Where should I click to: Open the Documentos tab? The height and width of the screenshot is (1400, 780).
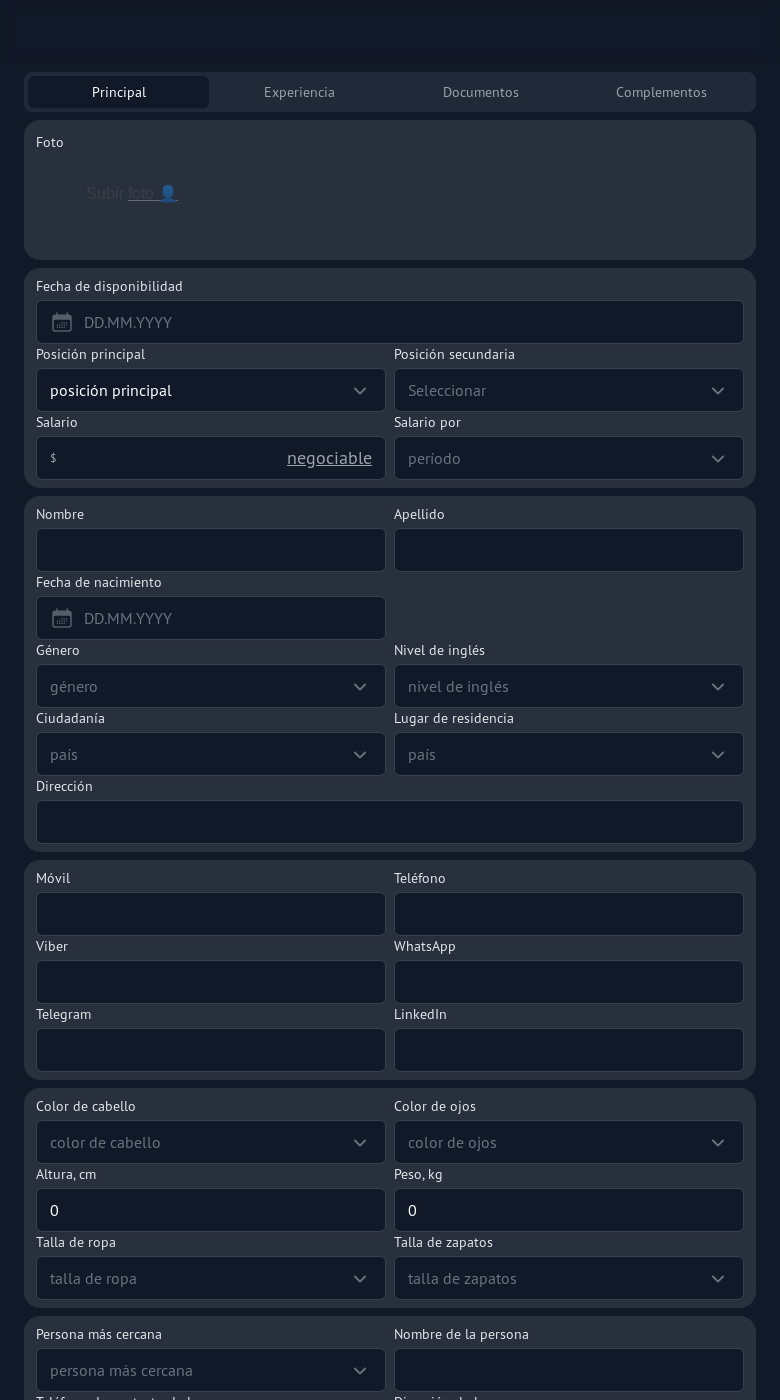point(481,92)
